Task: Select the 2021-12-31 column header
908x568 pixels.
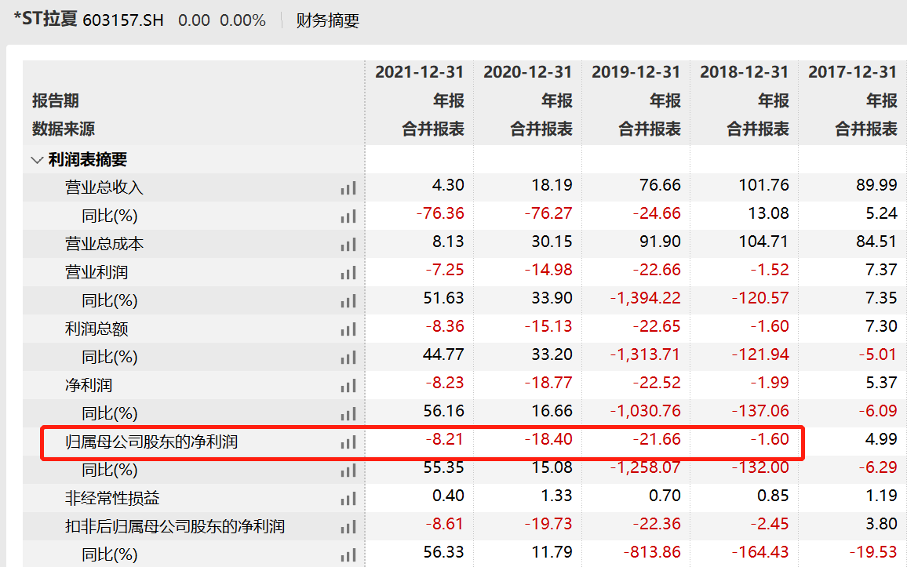Action: 419,72
